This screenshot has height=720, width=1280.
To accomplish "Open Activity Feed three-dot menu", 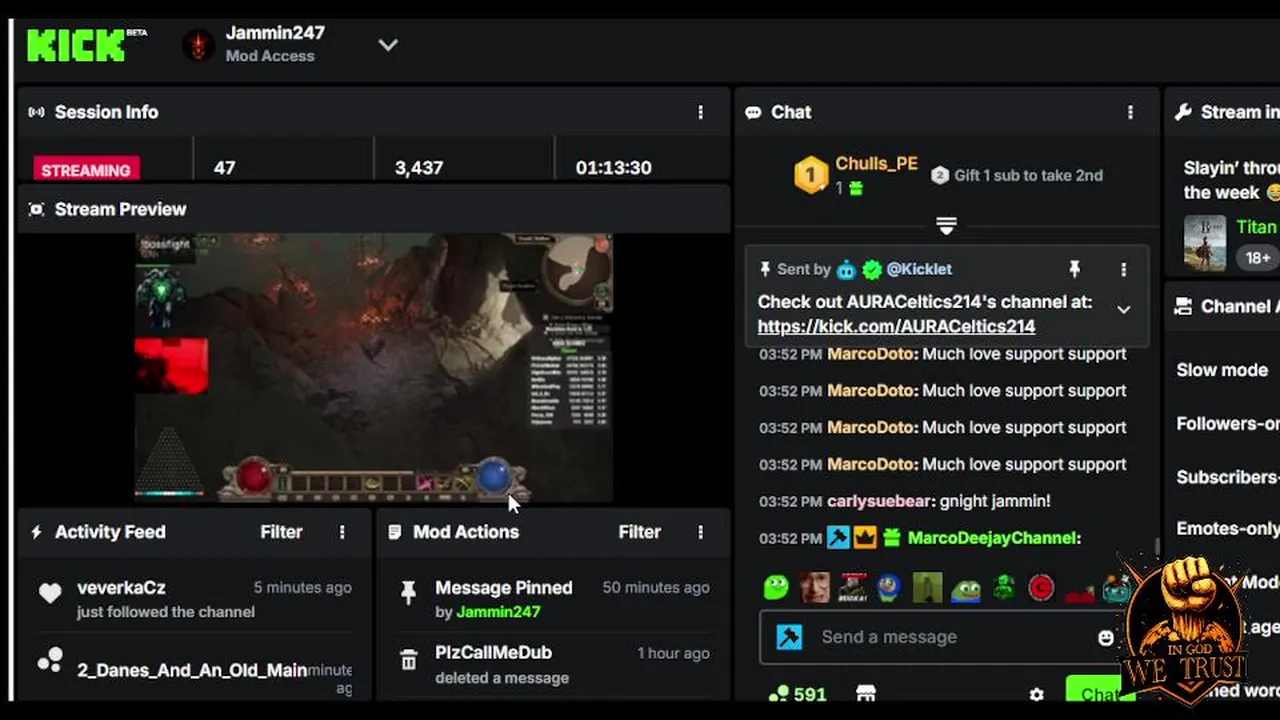I will click(x=342, y=532).
